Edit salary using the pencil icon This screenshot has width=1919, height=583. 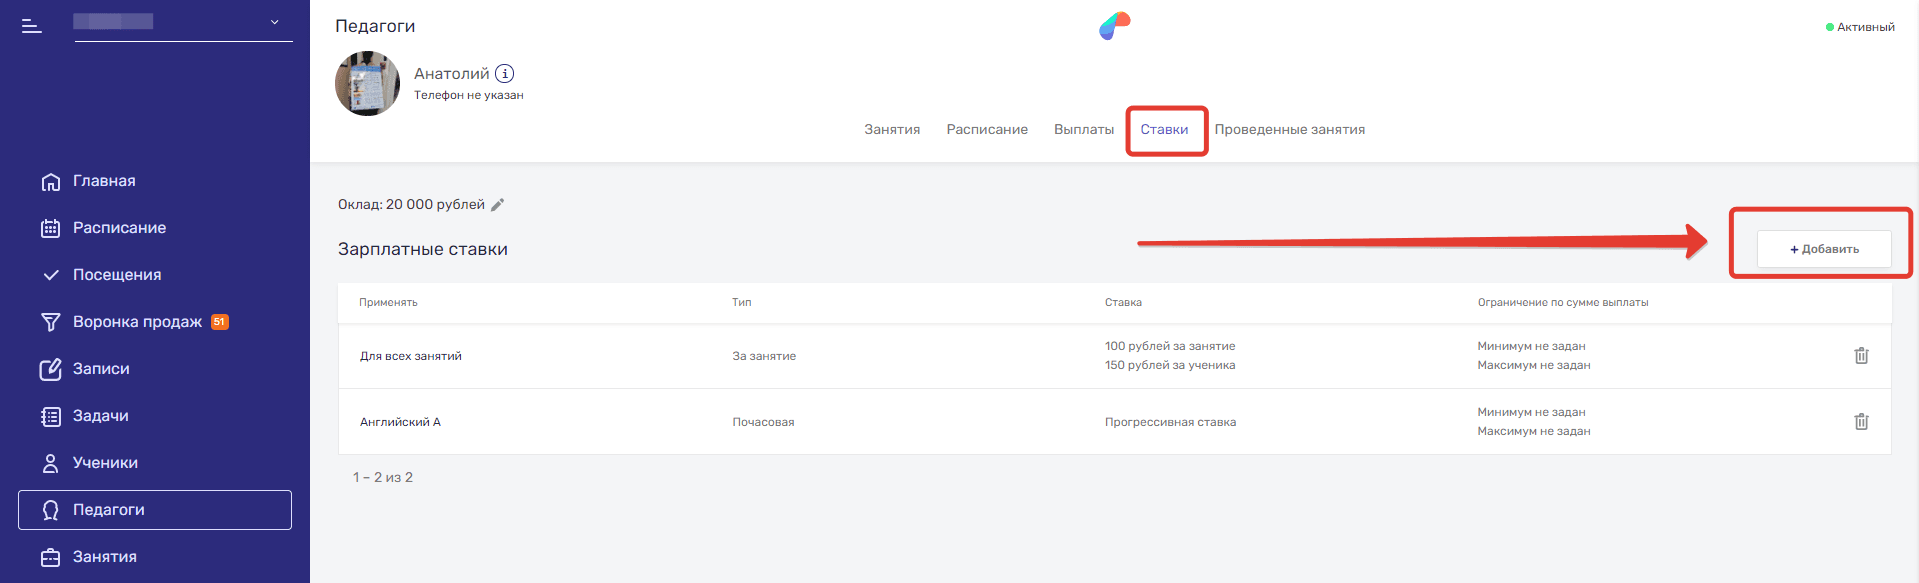pyautogui.click(x=497, y=205)
